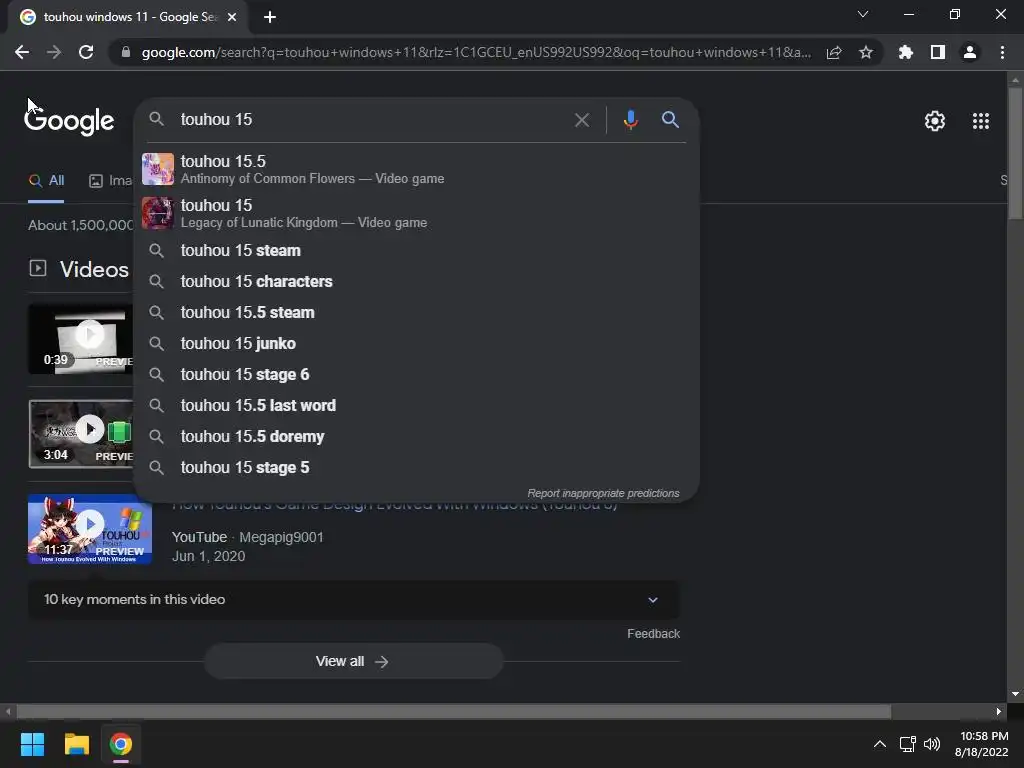Clear the search box text

tap(581, 120)
